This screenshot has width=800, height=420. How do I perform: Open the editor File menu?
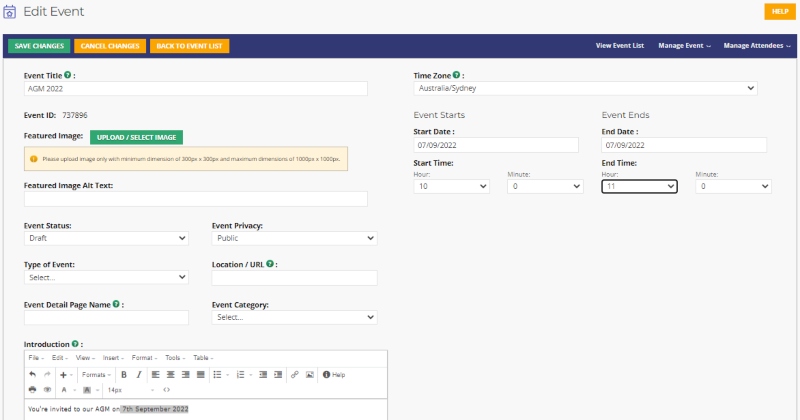coord(36,358)
